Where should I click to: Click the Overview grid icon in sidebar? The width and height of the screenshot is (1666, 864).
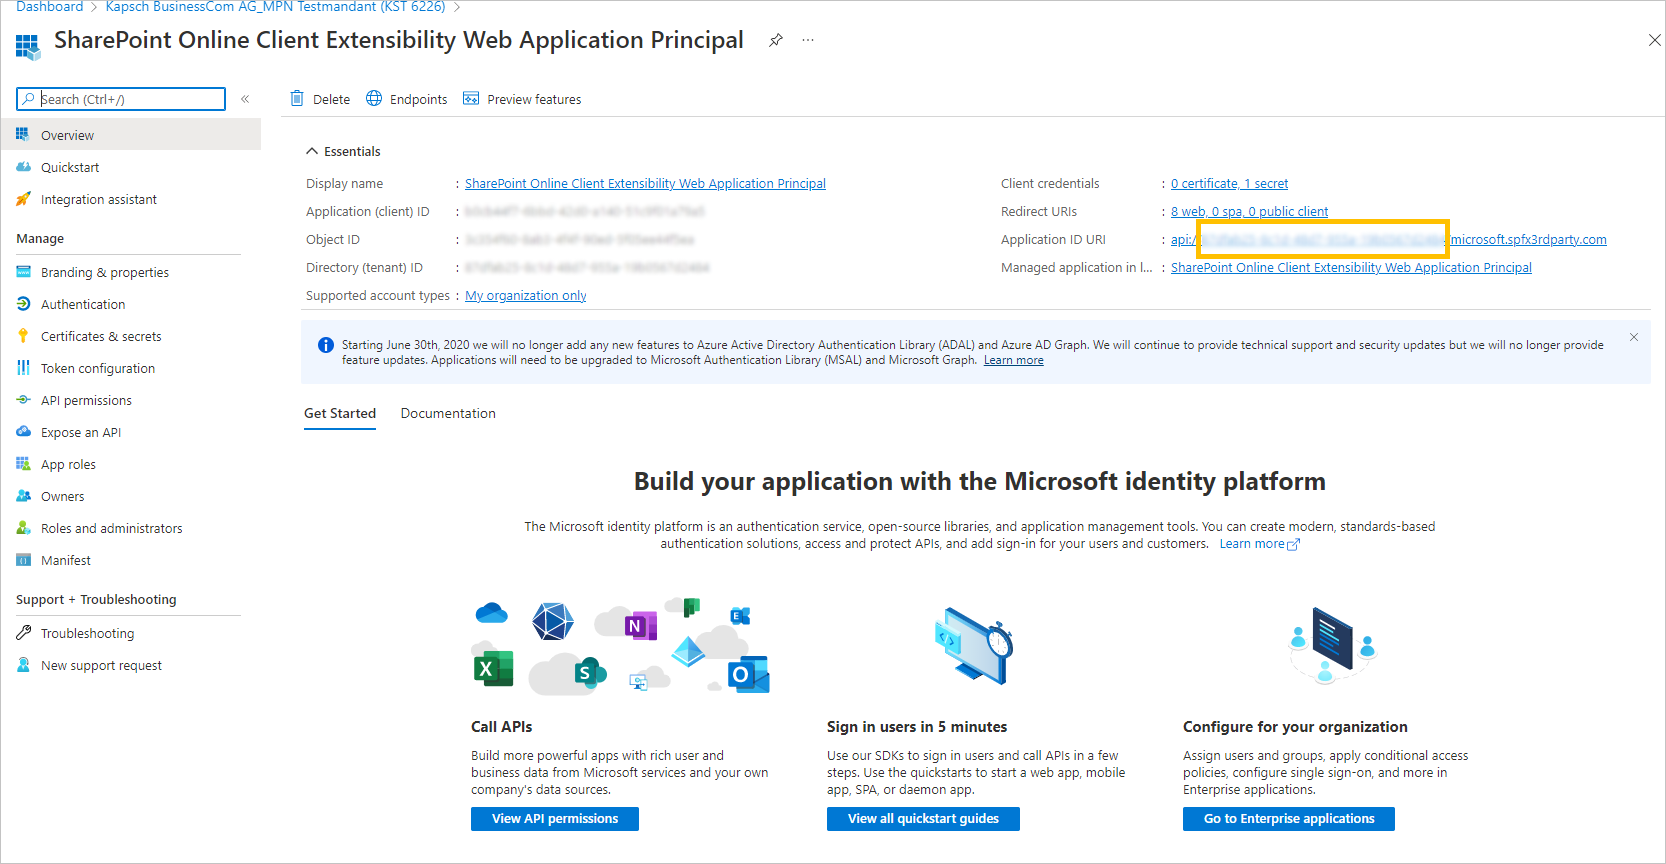point(23,135)
